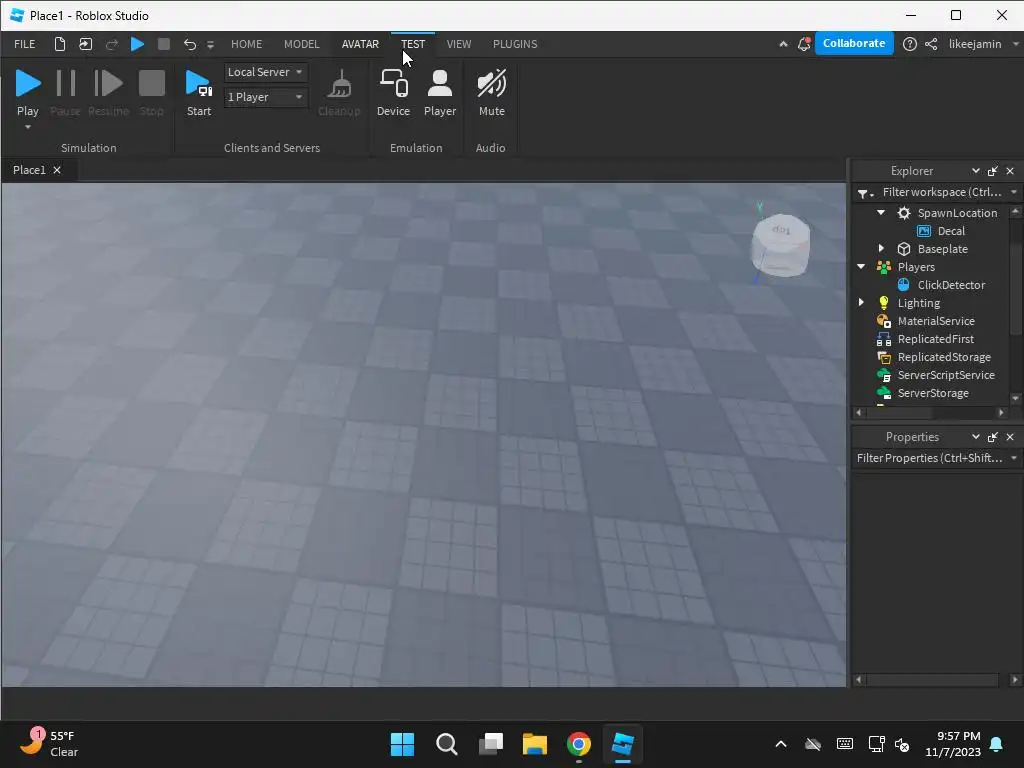Click the quick access Play icon
The width and height of the screenshot is (1024, 768).
[137, 44]
